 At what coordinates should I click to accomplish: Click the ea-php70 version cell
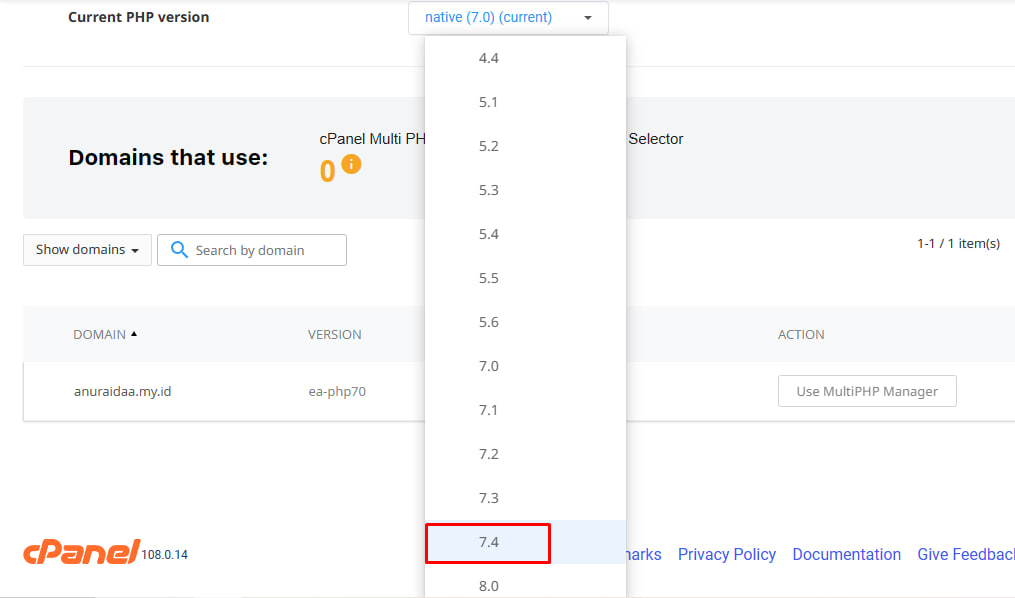337,392
